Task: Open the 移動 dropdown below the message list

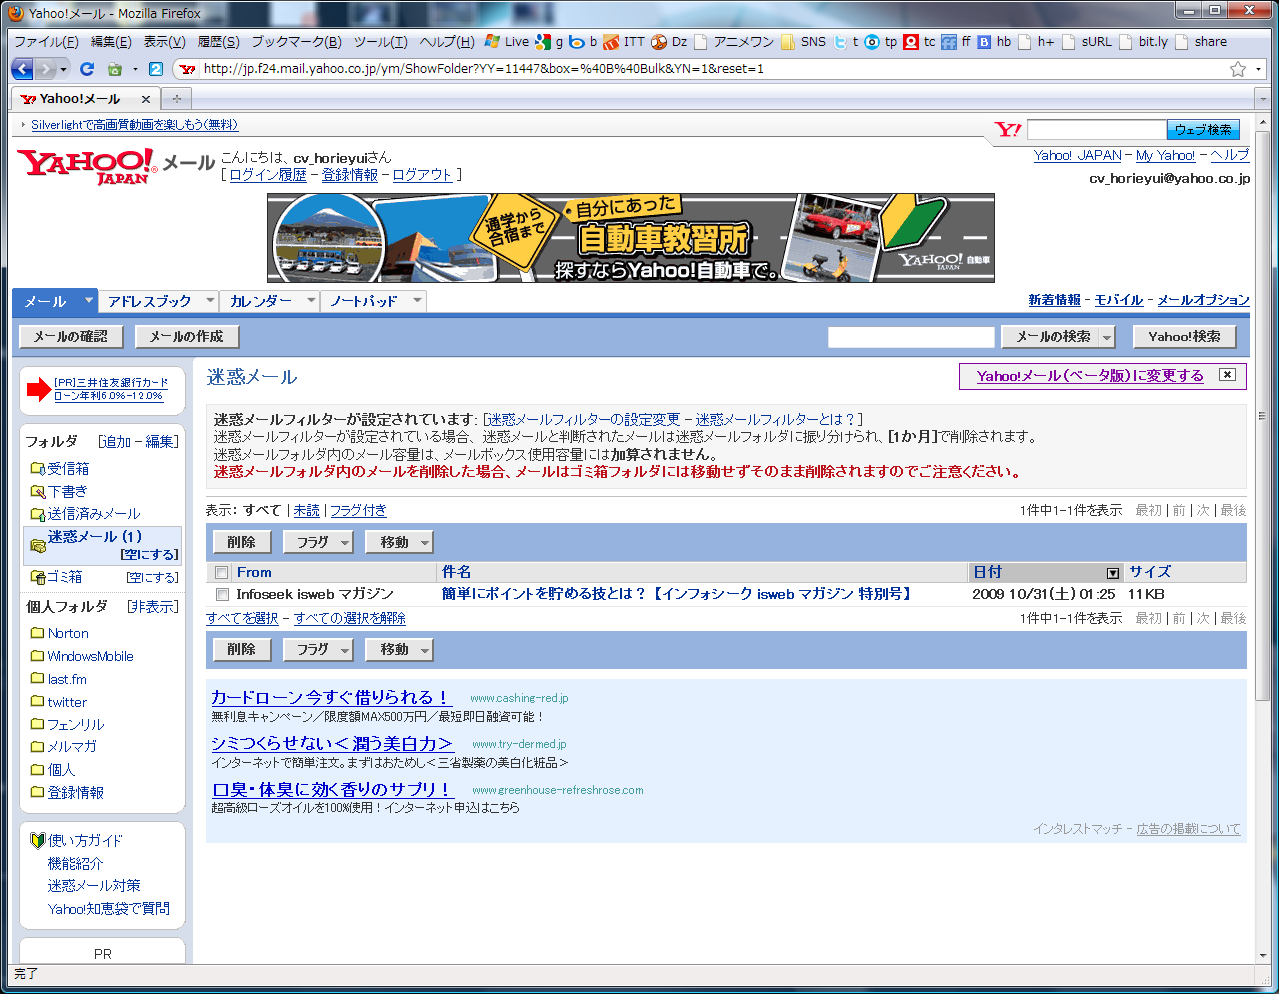Action: tap(425, 650)
